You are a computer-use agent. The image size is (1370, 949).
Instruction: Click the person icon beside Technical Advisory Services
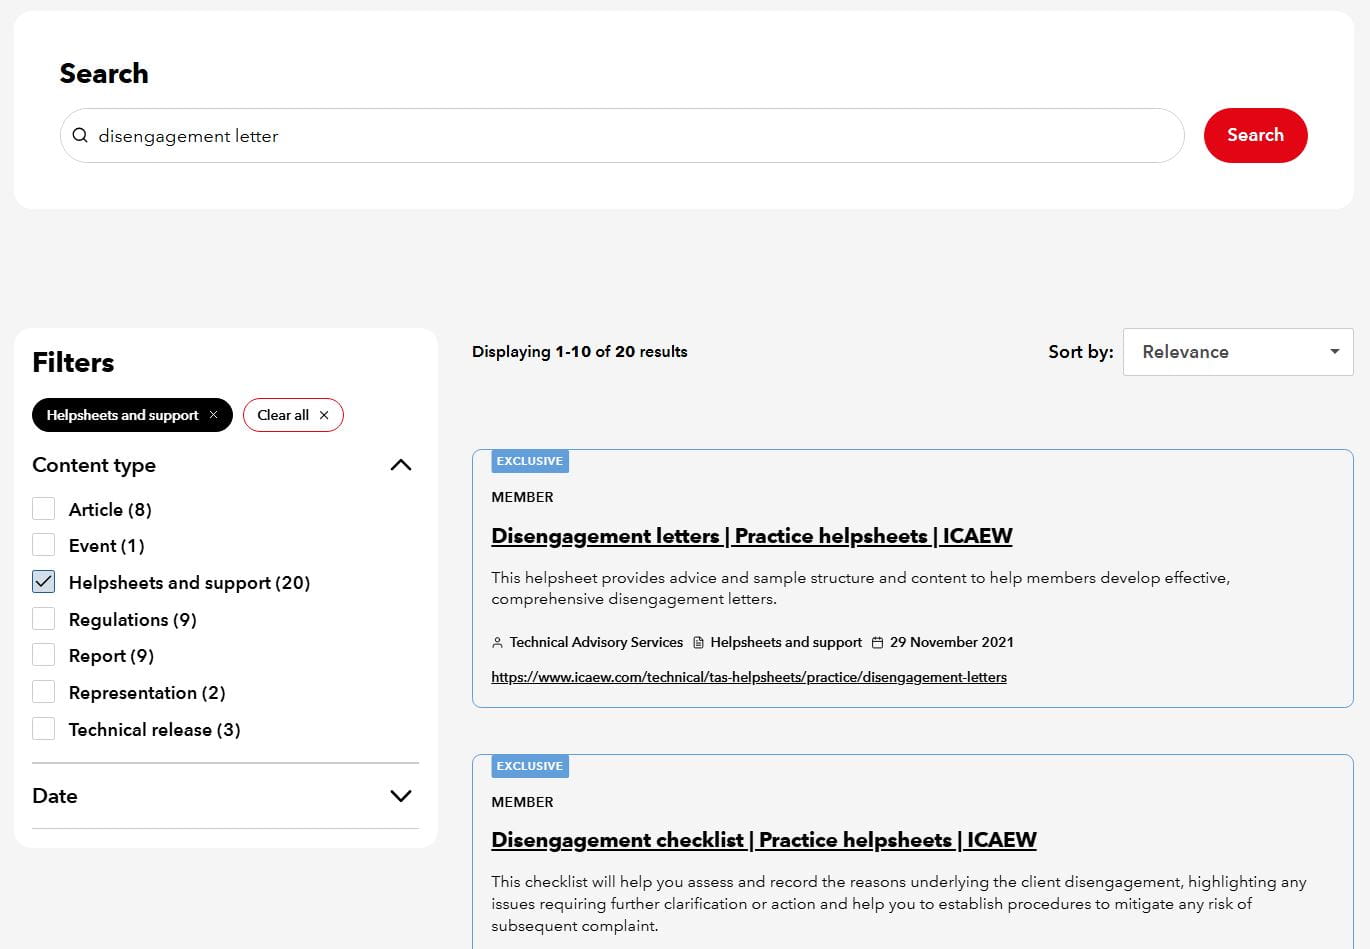tap(497, 642)
